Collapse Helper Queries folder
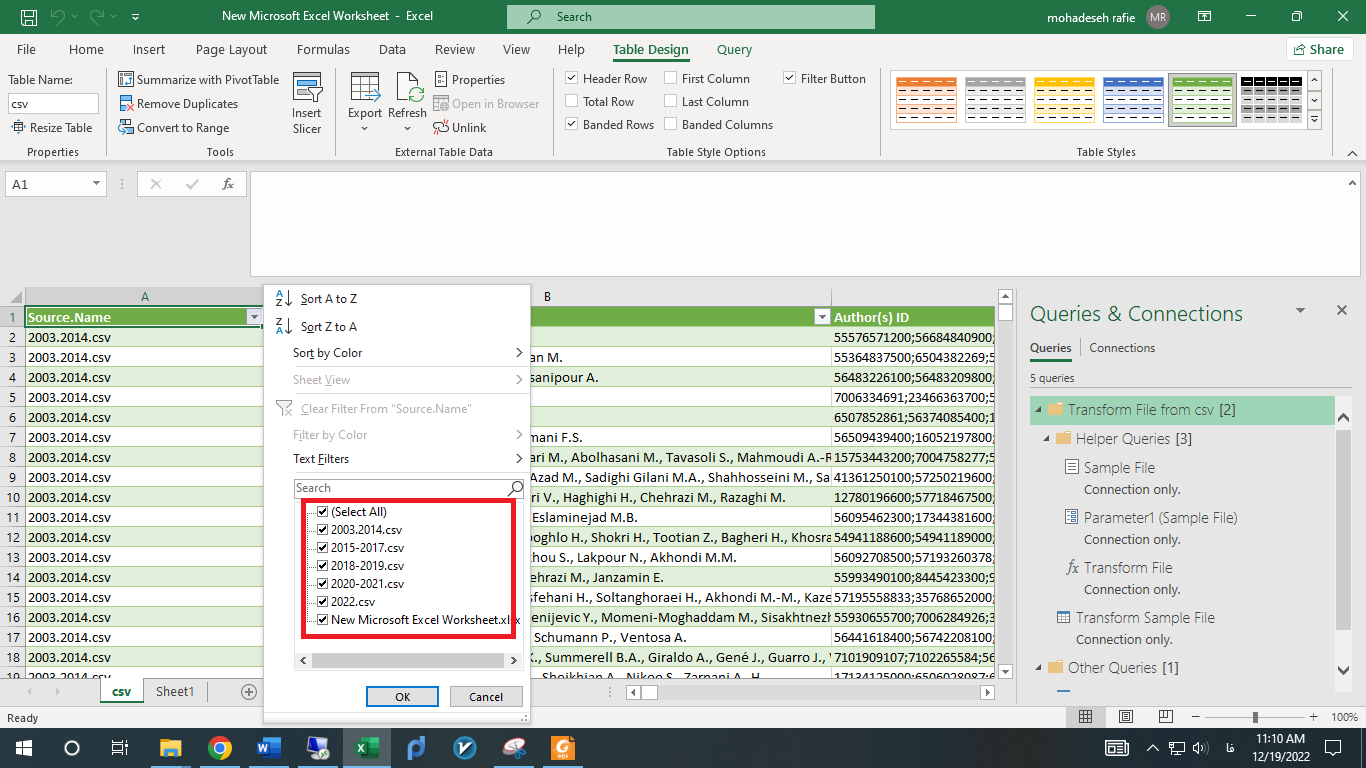Viewport: 1366px width, 768px height. 1047,439
